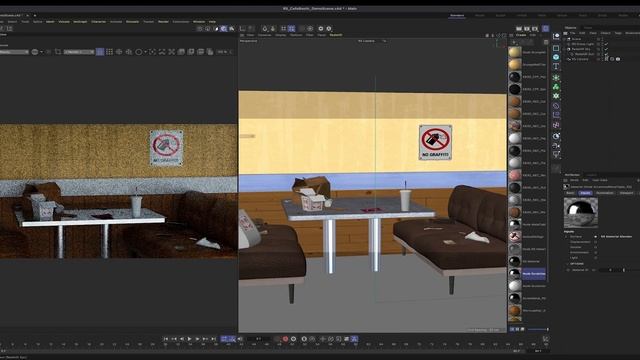The image size is (640, 360).
Task: Toggle the Redshift Sky enable checkmark
Action: tap(607, 49)
